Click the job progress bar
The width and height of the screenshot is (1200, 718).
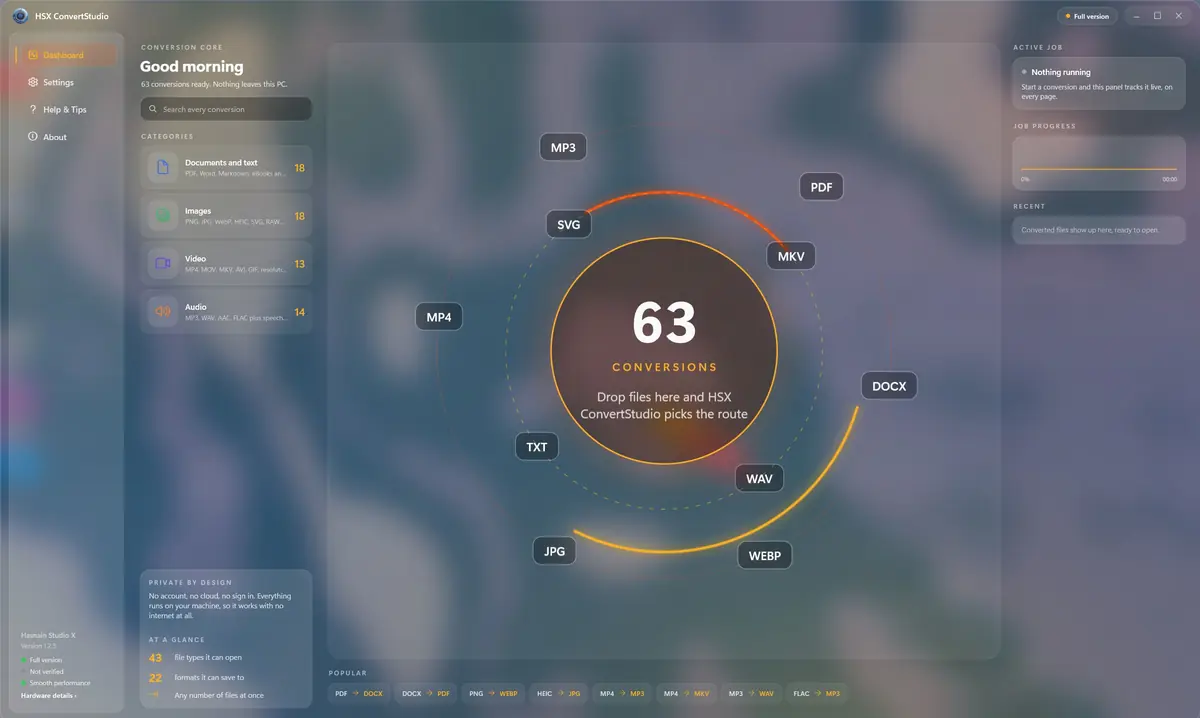(x=1099, y=169)
